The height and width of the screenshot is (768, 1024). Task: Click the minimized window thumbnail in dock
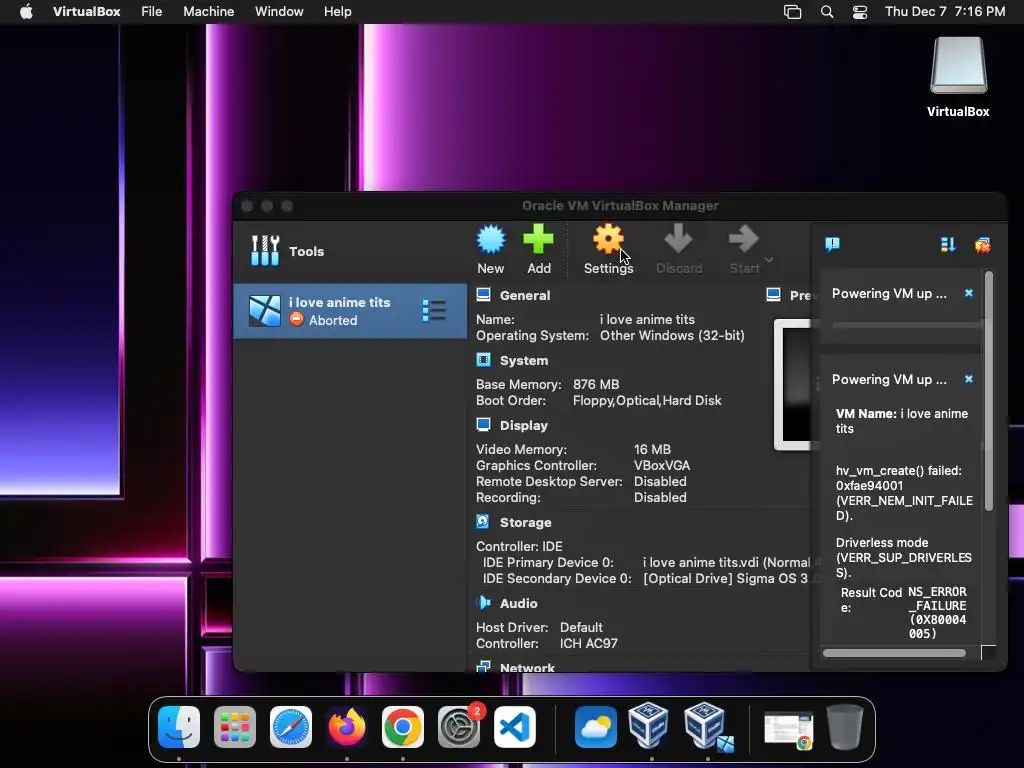788,730
